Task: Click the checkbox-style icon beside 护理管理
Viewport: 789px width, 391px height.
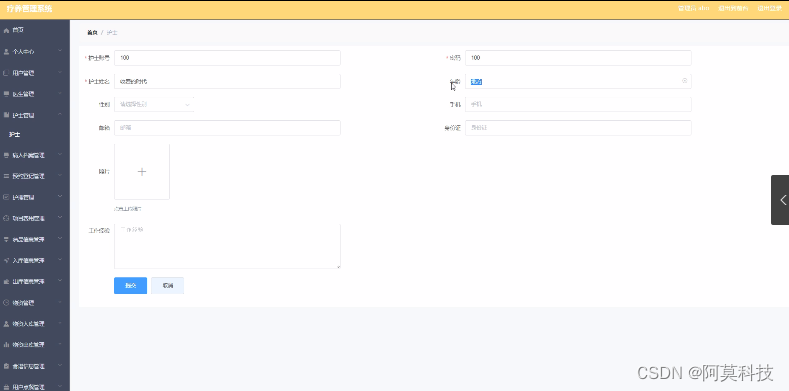Action: (x=6, y=197)
